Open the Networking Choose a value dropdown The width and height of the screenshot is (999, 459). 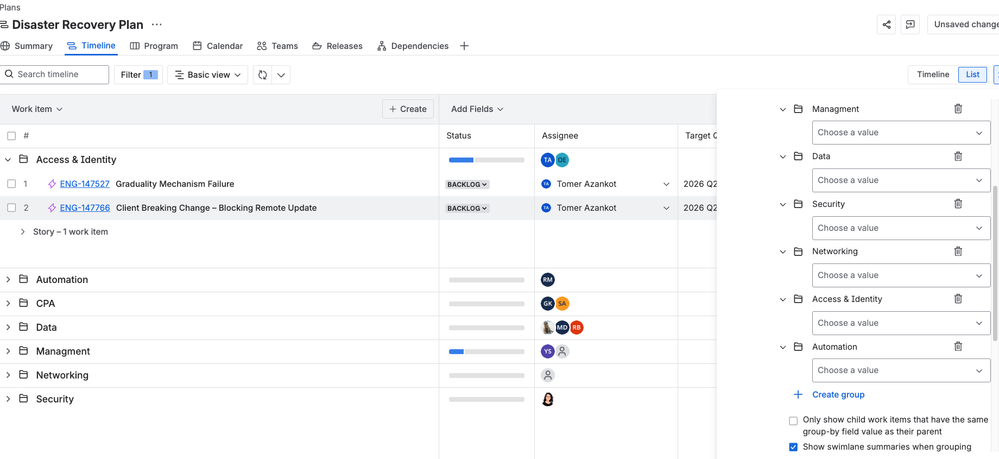[900, 275]
